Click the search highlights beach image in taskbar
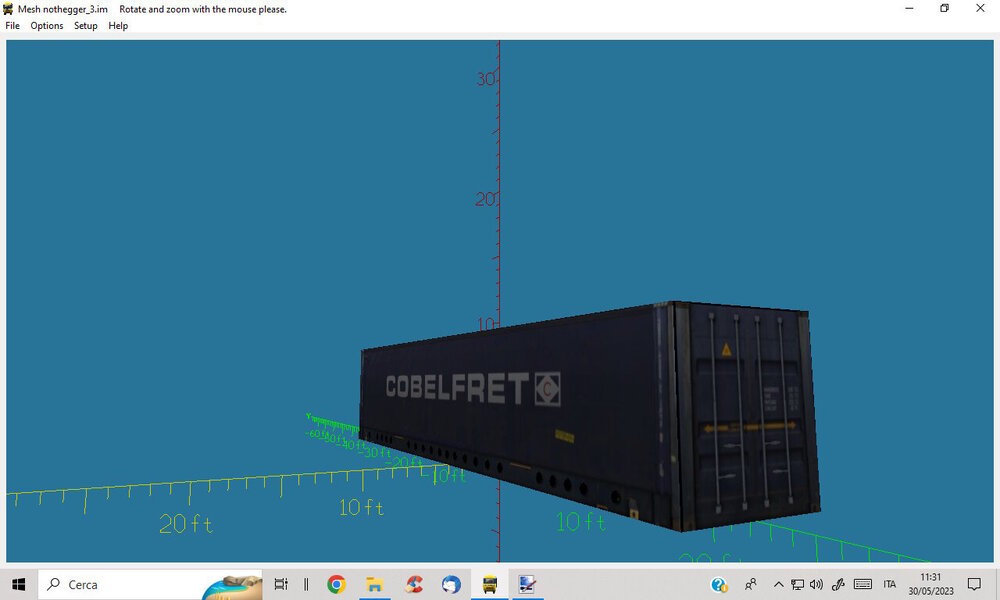Viewport: 1000px width, 600px height. point(232,586)
